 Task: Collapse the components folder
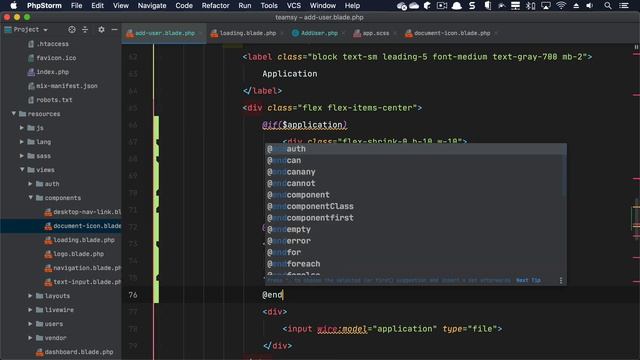30,198
